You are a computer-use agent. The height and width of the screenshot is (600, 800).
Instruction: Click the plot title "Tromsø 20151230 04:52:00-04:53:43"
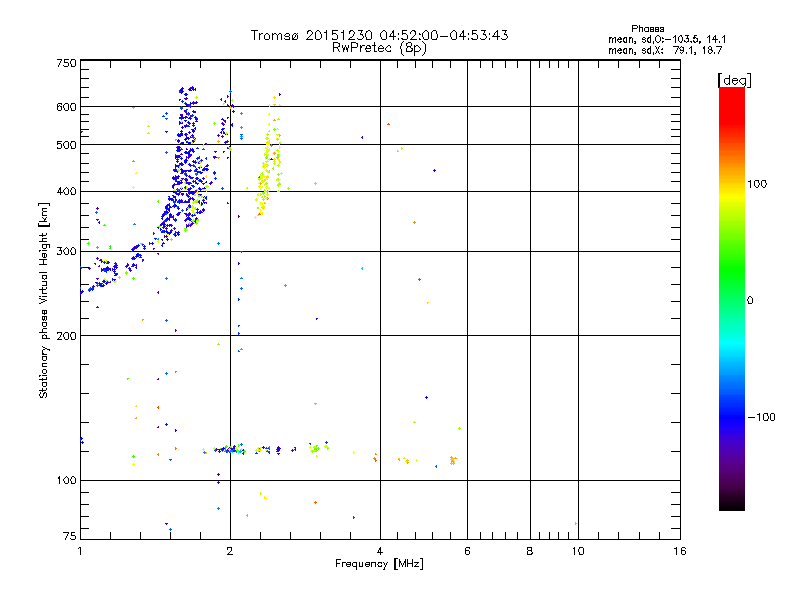[x=379, y=35]
